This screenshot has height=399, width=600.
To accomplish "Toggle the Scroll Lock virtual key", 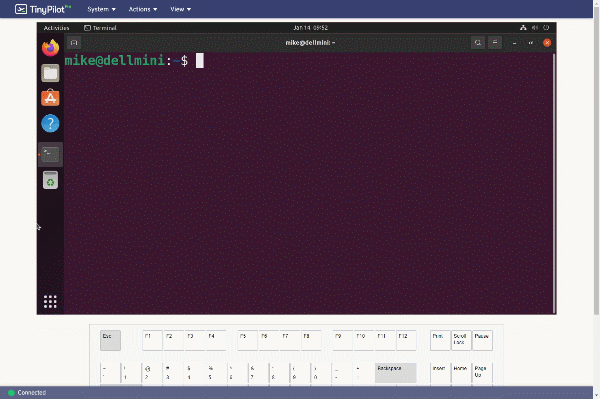I will 461,340.
